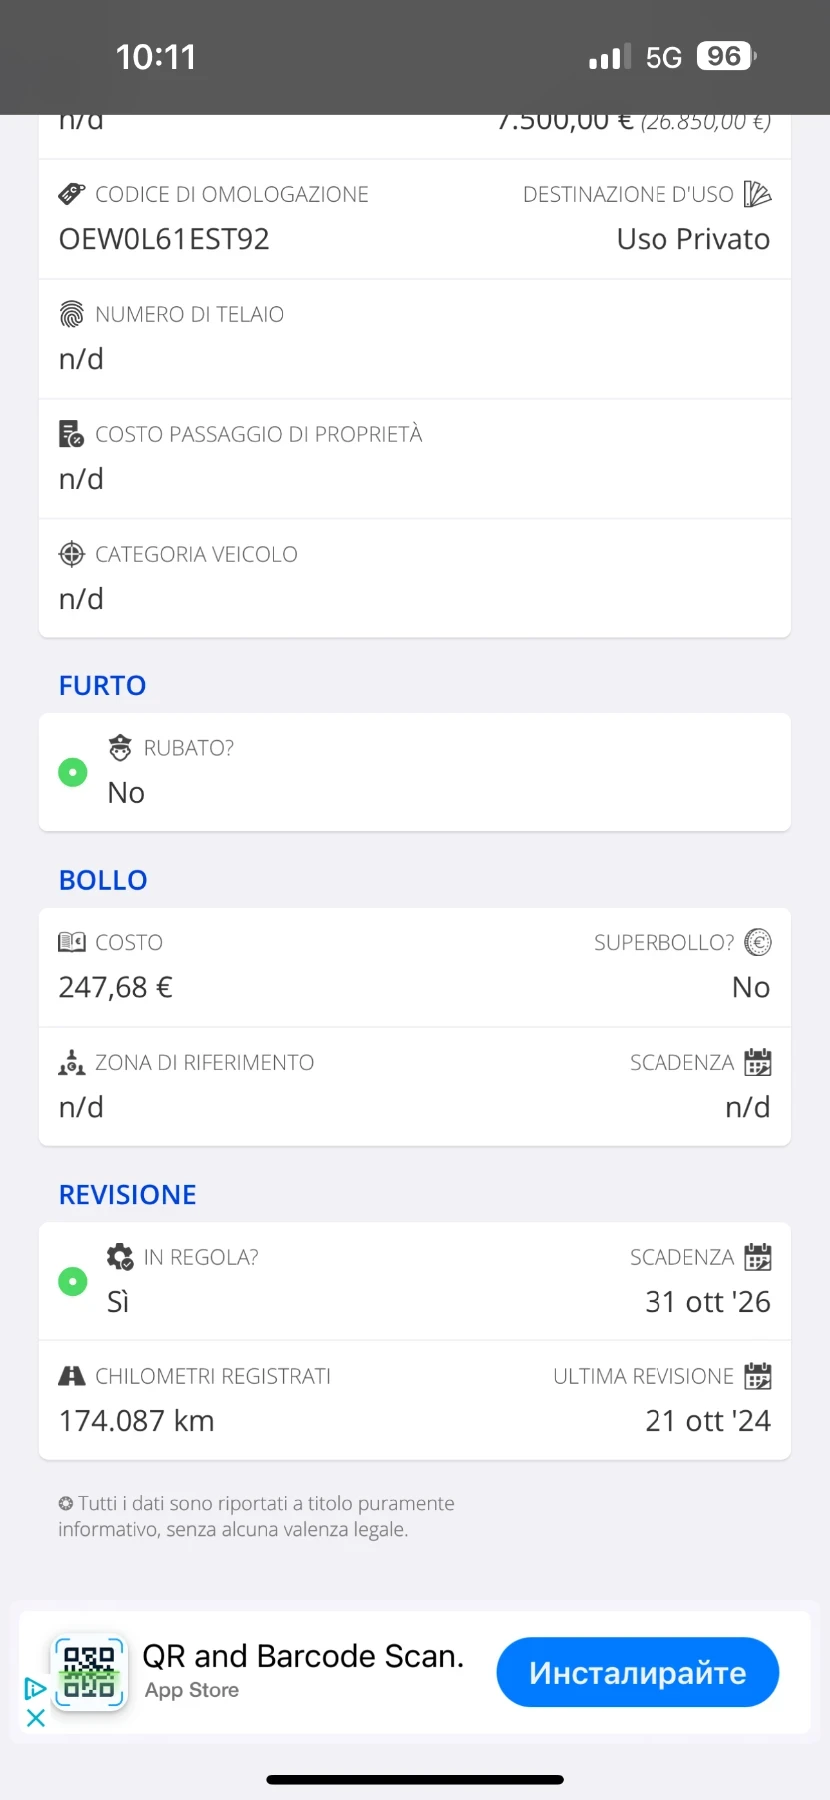Tap the gear icon beside In Regola
The width and height of the screenshot is (830, 1800).
[120, 1257]
